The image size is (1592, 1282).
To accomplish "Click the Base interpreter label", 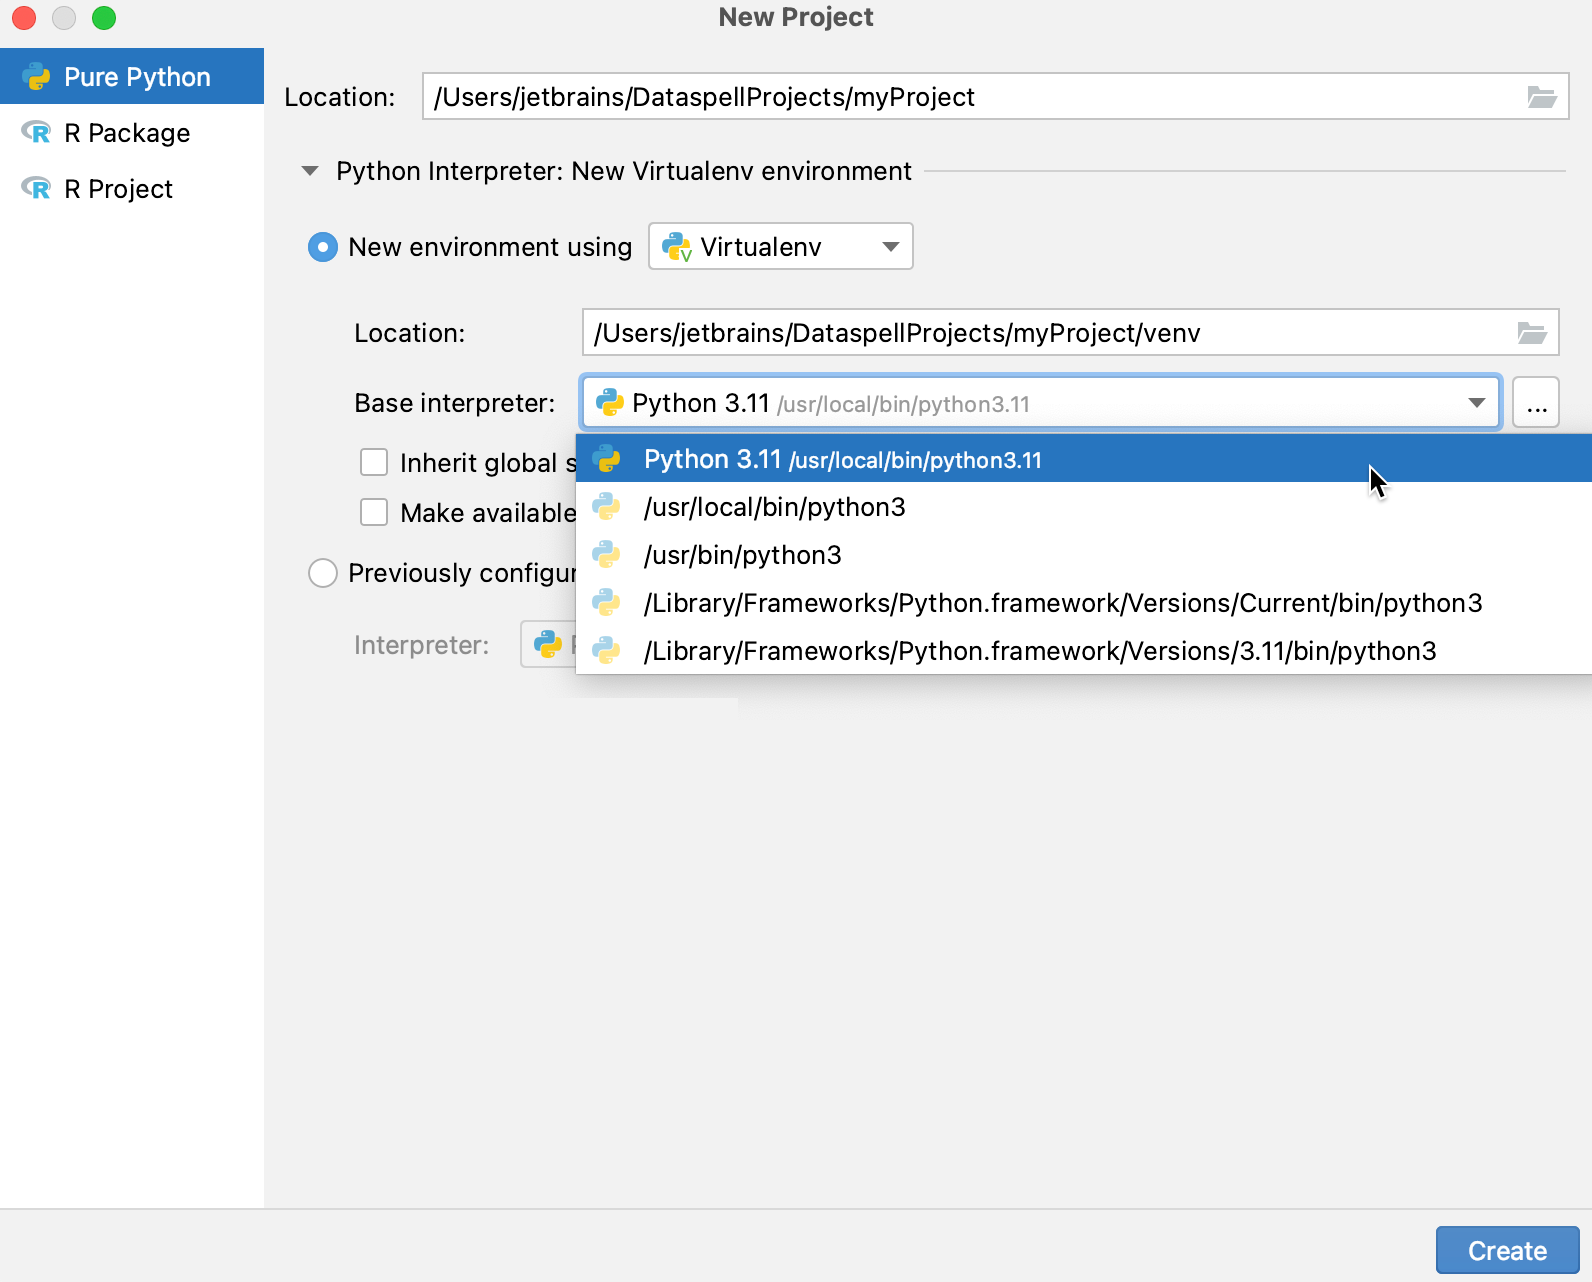I will [455, 403].
